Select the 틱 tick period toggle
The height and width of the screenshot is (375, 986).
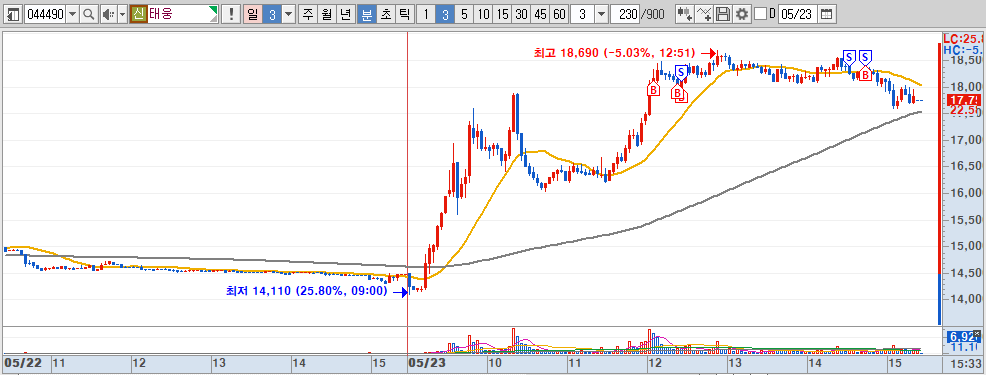click(404, 14)
